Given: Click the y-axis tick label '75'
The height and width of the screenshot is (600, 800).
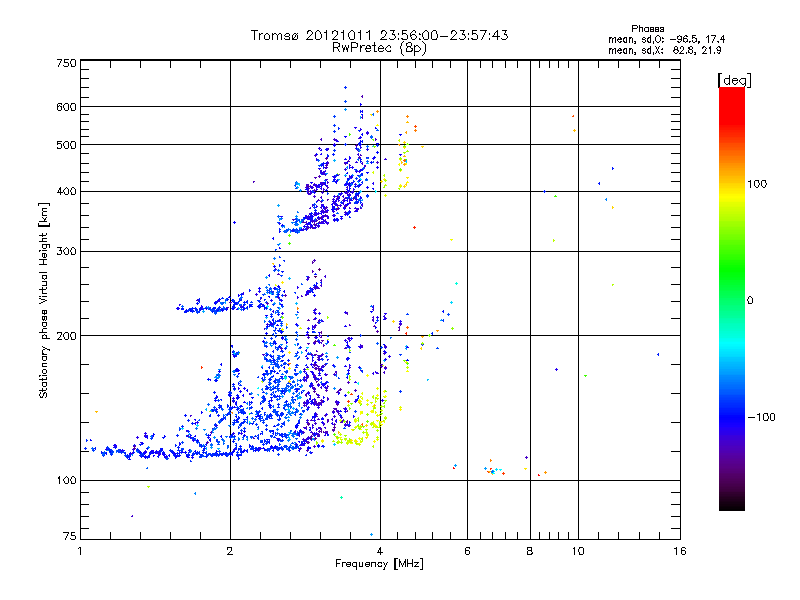Looking at the screenshot, I should (x=70, y=536).
